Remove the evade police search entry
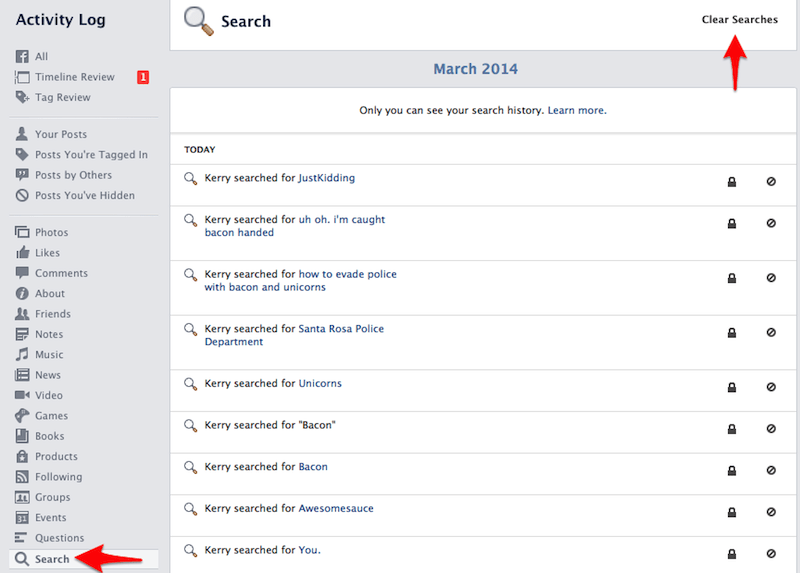This screenshot has width=800, height=573. (x=771, y=278)
